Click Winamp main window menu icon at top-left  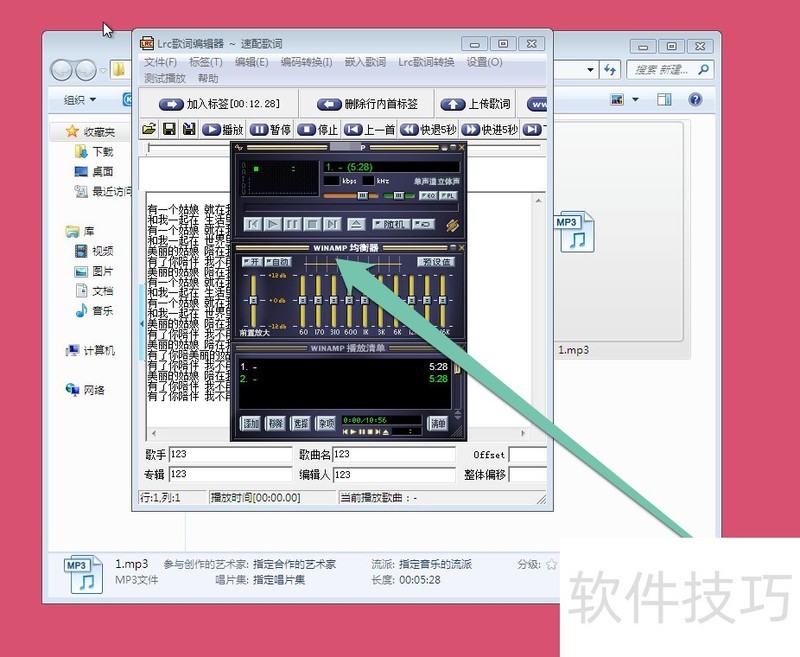[238, 147]
